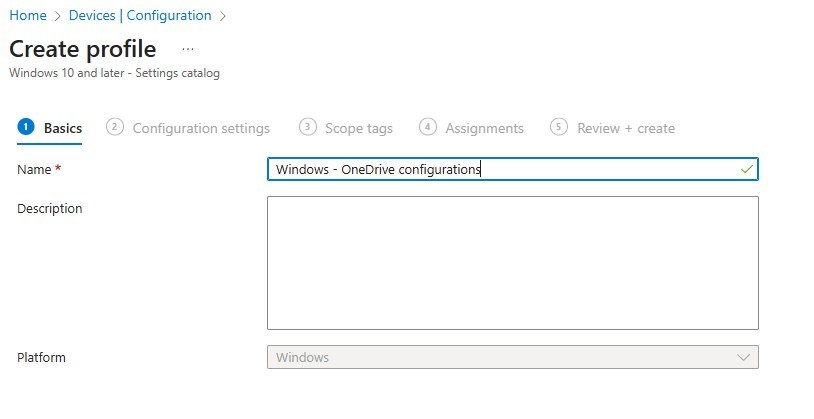The image size is (814, 419).
Task: Click the step 3 circle icon
Action: coord(308,127)
